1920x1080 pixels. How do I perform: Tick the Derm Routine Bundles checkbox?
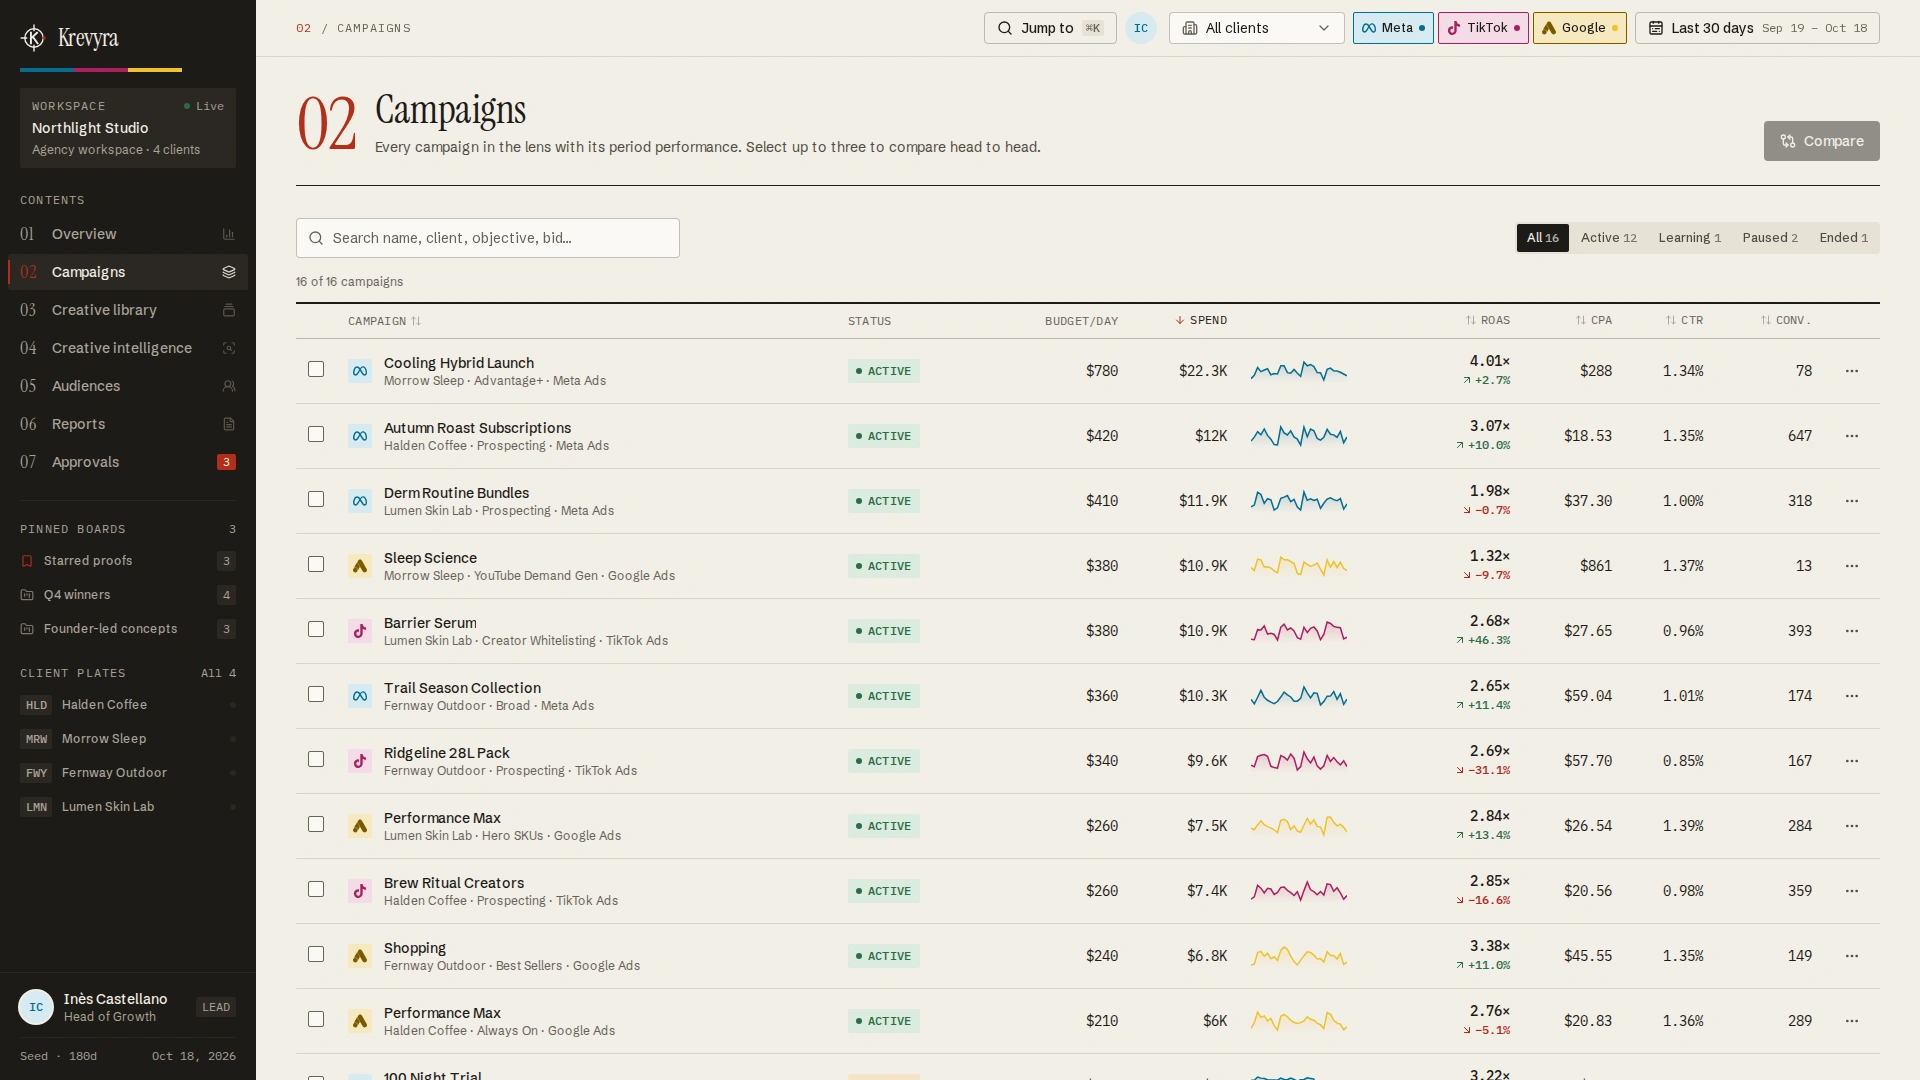316,499
